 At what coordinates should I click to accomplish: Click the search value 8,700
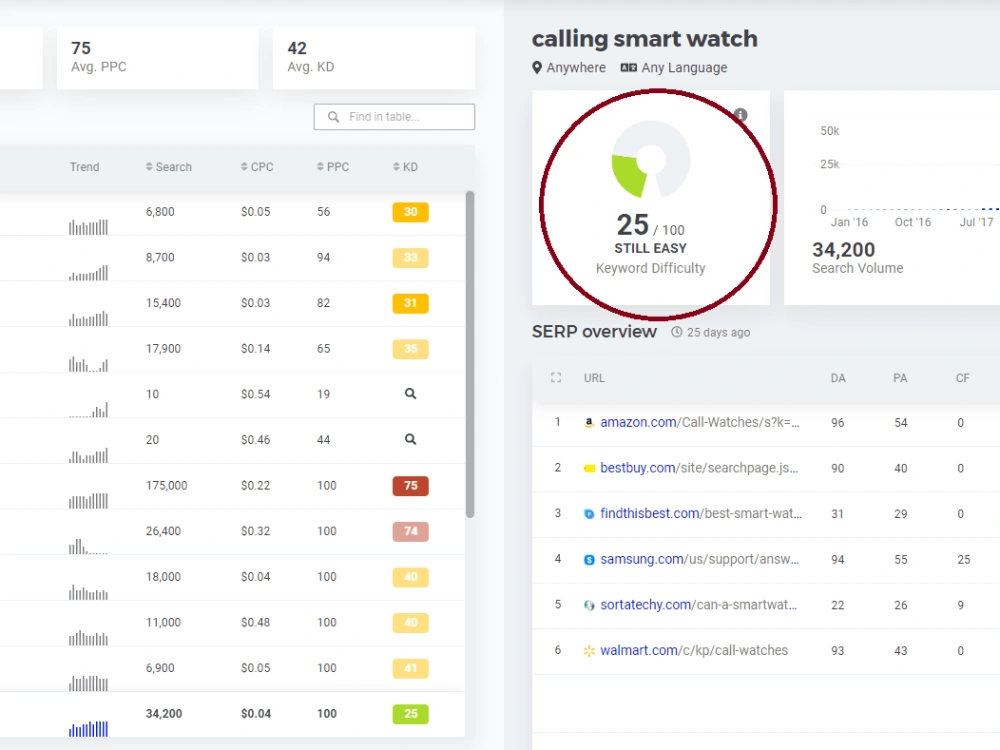(x=160, y=258)
